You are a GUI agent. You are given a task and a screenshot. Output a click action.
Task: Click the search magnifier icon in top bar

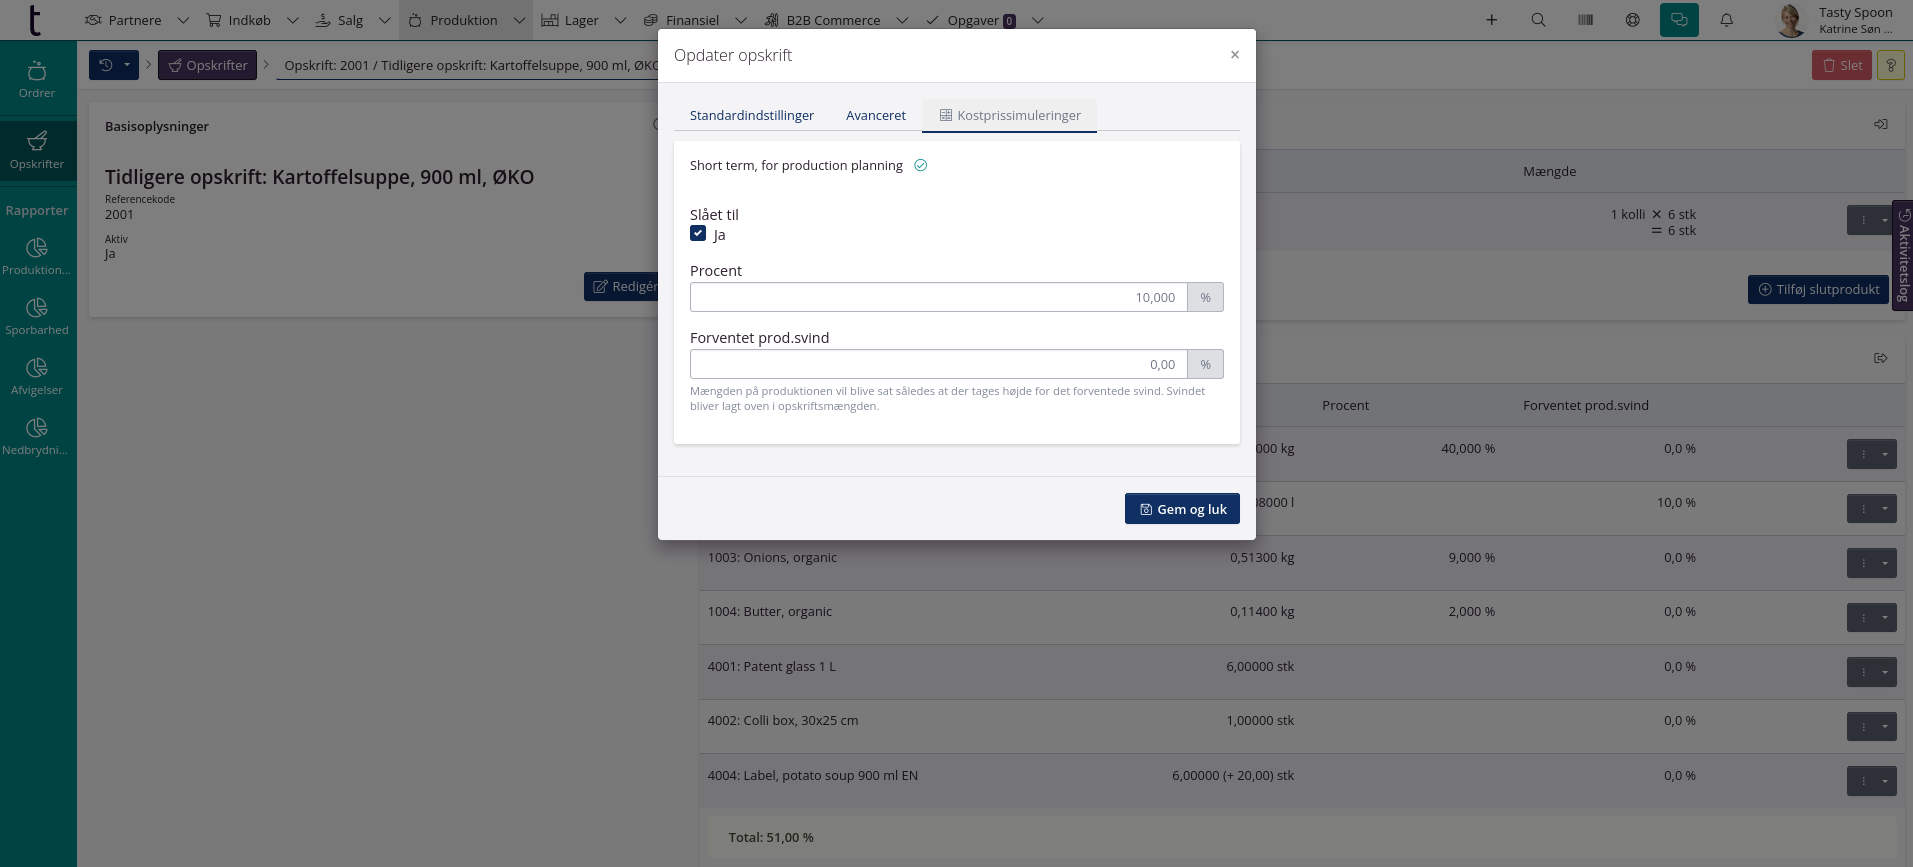click(x=1538, y=20)
